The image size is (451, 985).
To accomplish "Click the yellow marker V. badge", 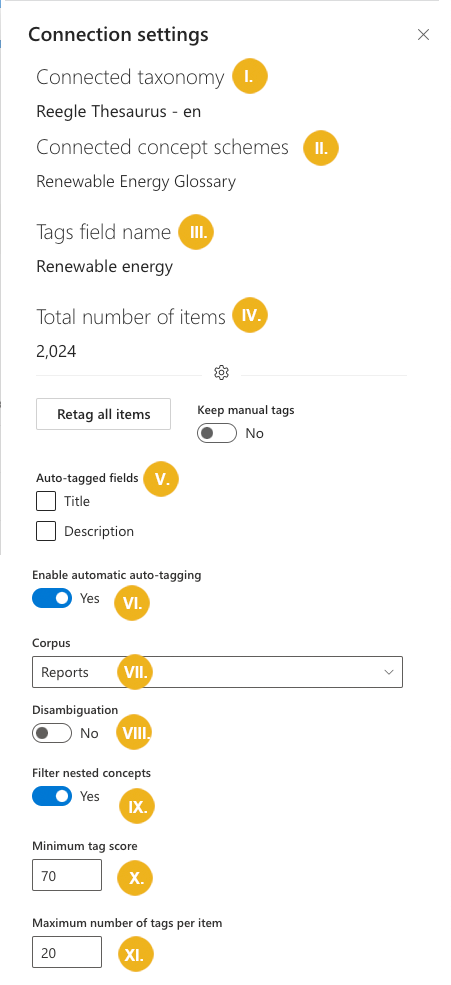I will [x=161, y=479].
